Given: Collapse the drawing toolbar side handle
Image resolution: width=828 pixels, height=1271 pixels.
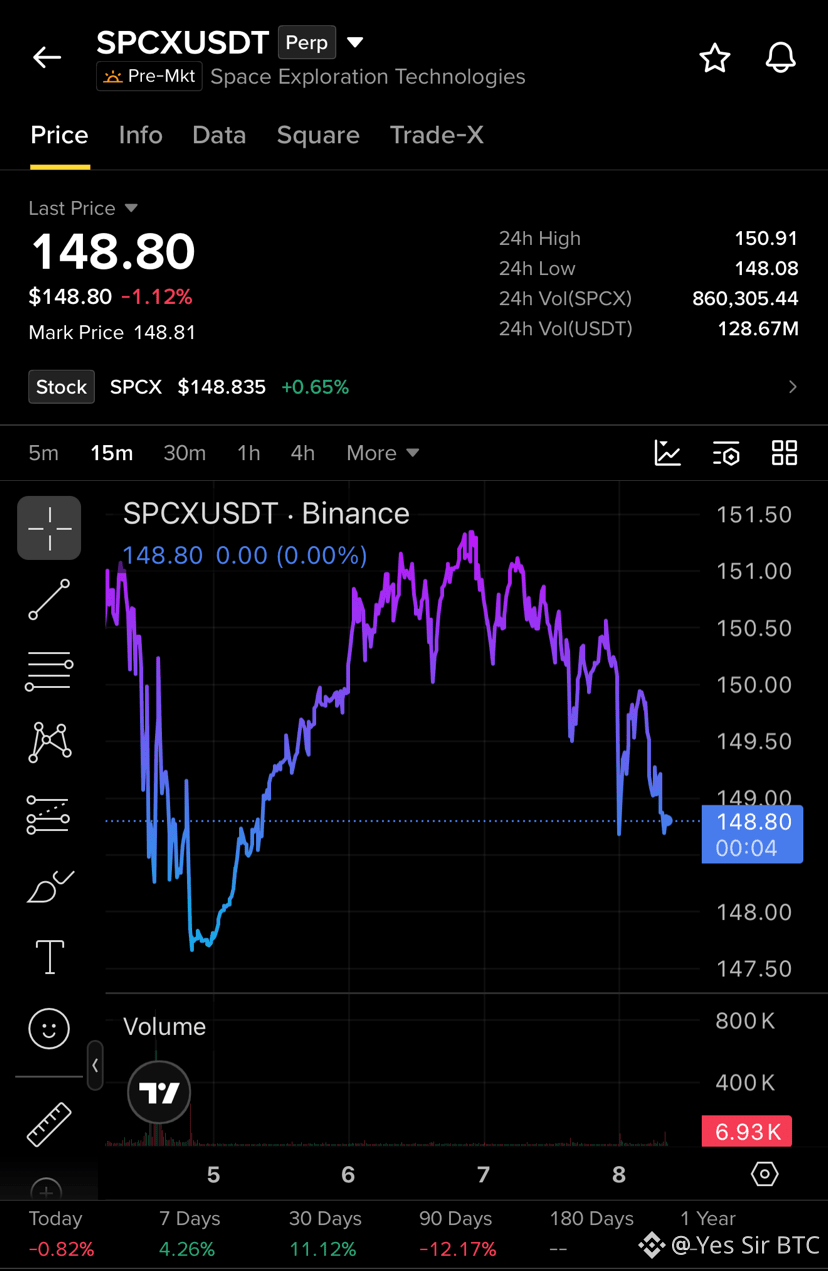Looking at the screenshot, I should [x=95, y=1065].
